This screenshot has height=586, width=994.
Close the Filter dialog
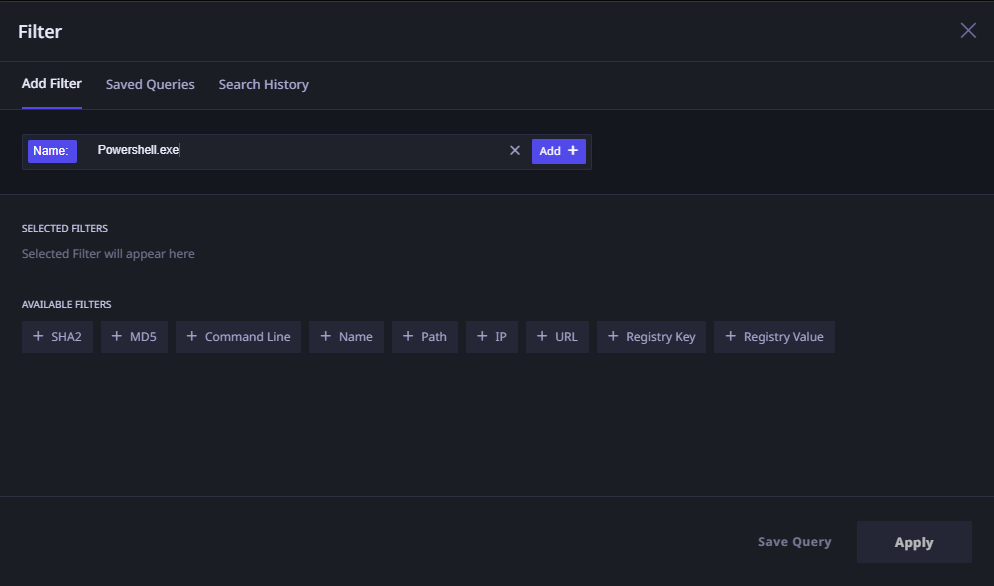[x=968, y=30]
